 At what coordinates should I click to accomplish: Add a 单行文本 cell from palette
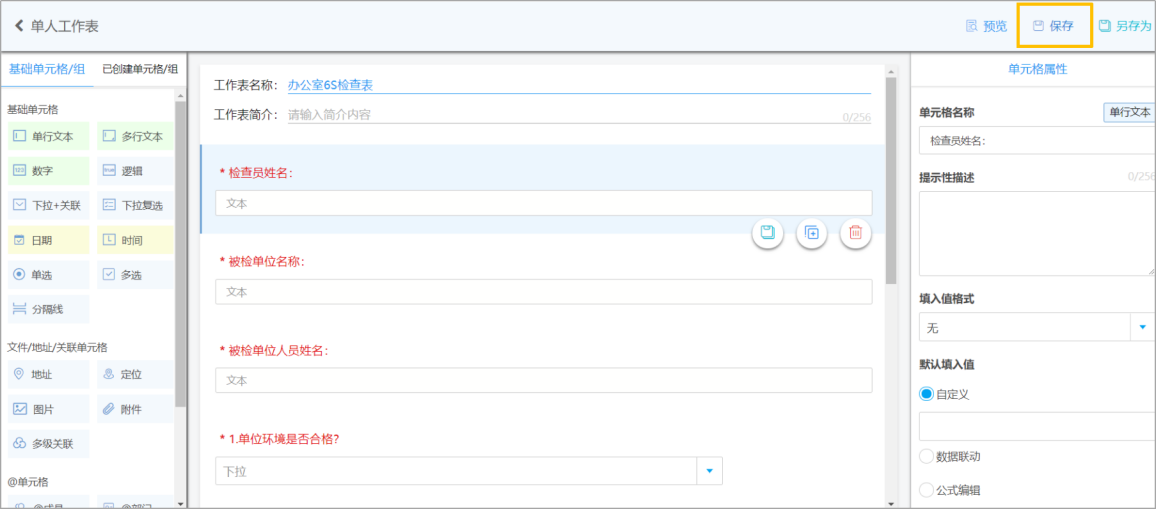pyautogui.click(x=49, y=136)
